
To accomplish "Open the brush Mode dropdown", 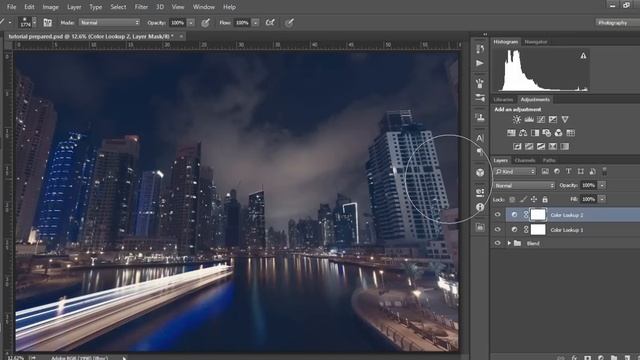I will coord(109,23).
